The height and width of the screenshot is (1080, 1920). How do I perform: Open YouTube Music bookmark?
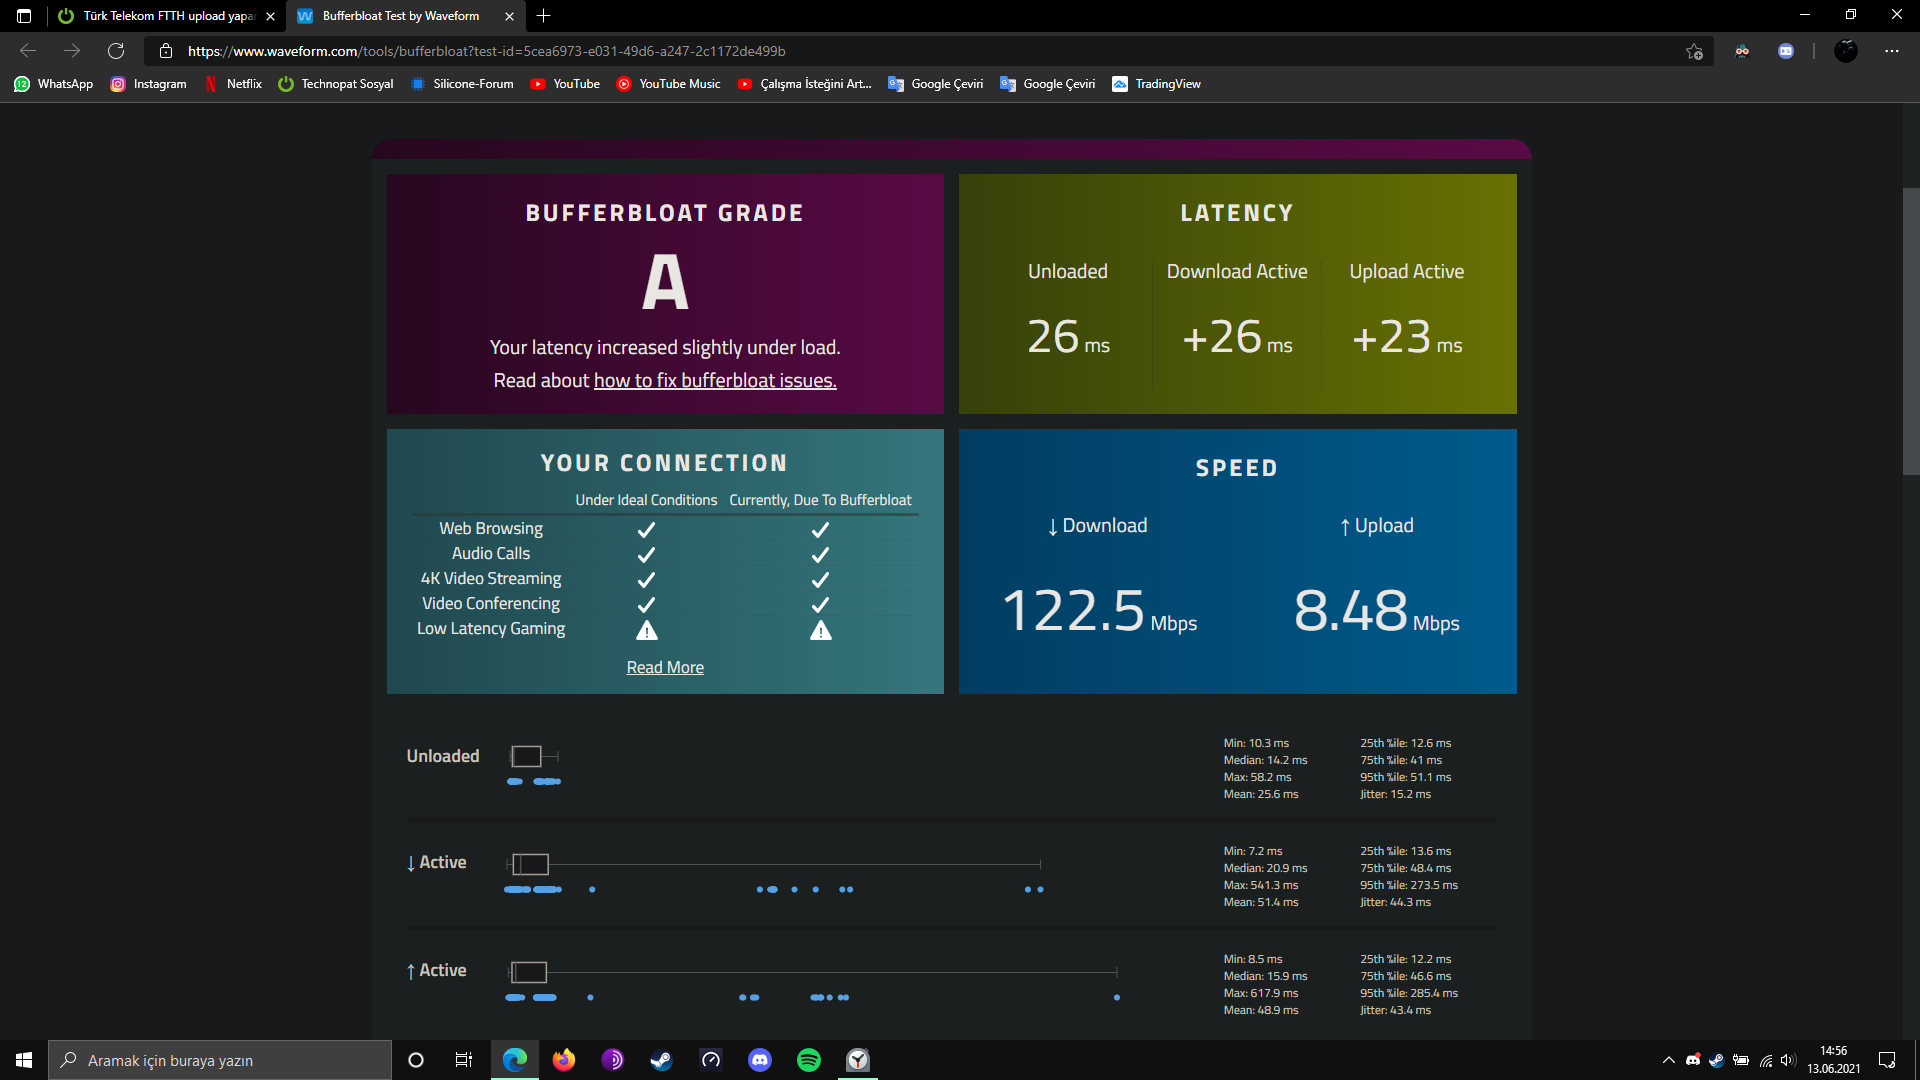pyautogui.click(x=668, y=84)
